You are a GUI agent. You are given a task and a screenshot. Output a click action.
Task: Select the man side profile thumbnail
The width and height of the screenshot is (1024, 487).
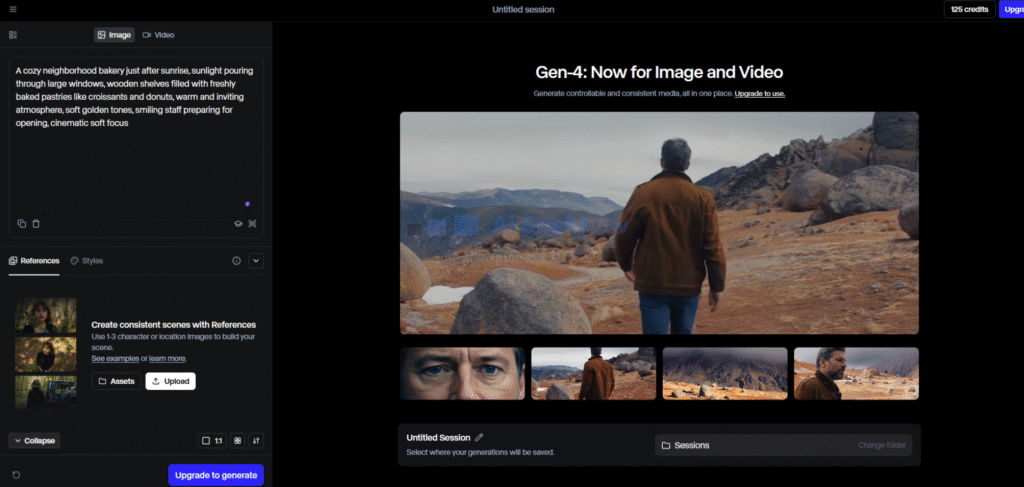point(856,373)
